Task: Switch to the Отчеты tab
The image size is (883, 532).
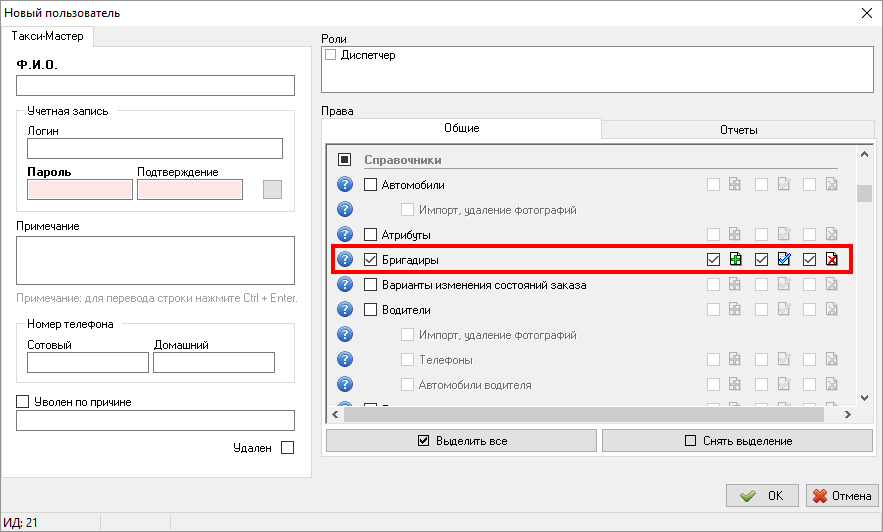Action: 738,130
